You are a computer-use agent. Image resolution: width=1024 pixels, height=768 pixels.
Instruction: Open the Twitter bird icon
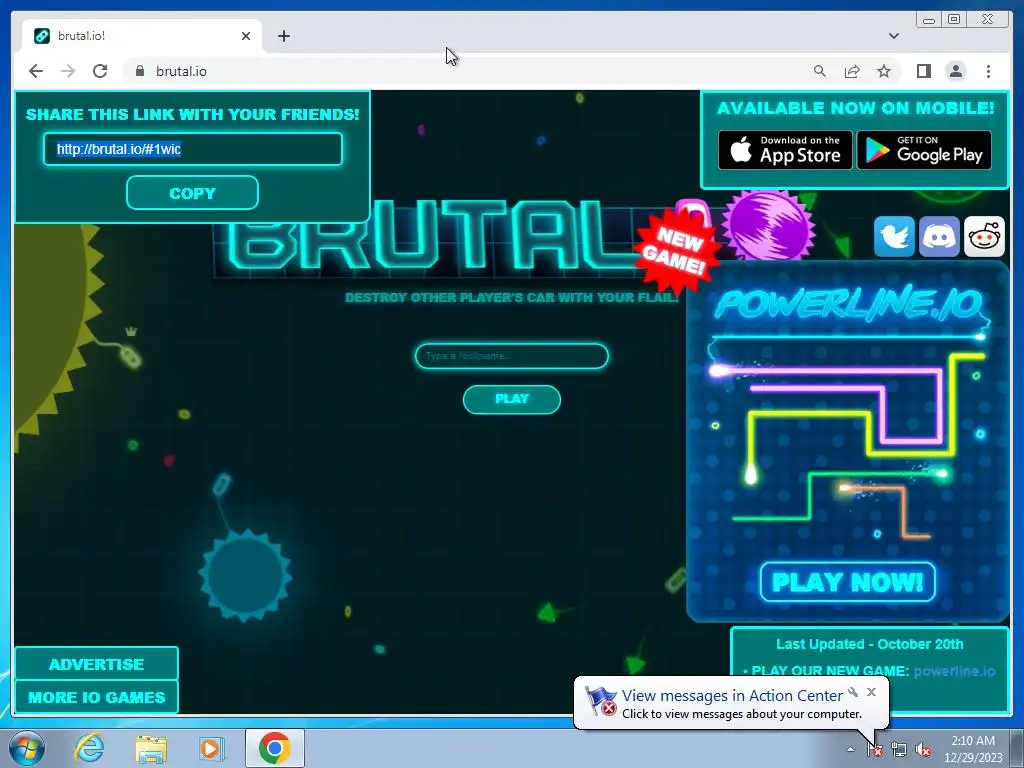(894, 236)
